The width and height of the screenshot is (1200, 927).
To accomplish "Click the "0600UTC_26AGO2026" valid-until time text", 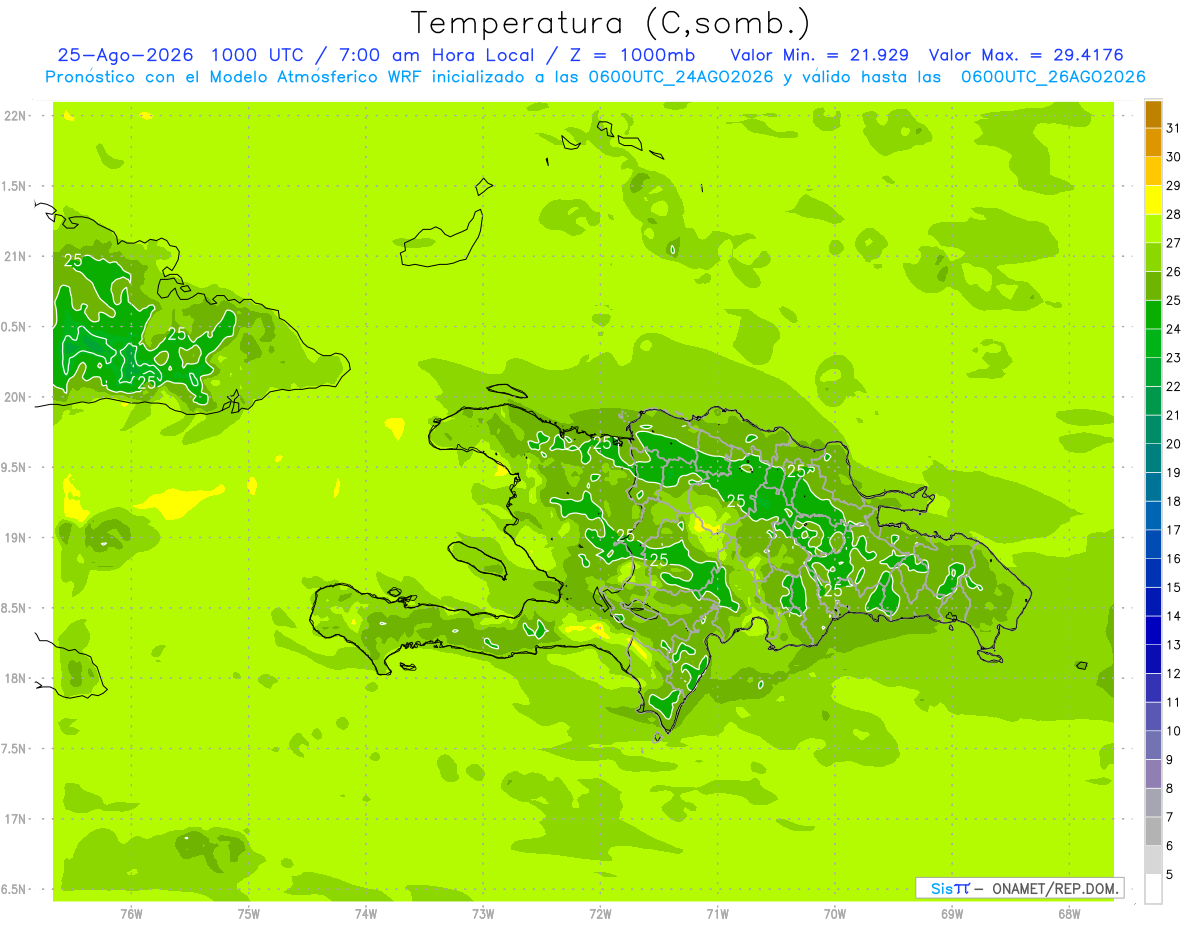I will coord(1053,77).
